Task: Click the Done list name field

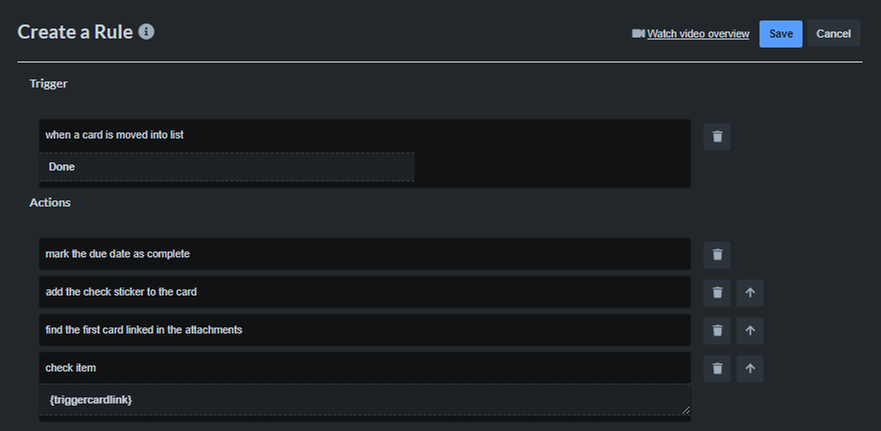Action: [x=227, y=167]
